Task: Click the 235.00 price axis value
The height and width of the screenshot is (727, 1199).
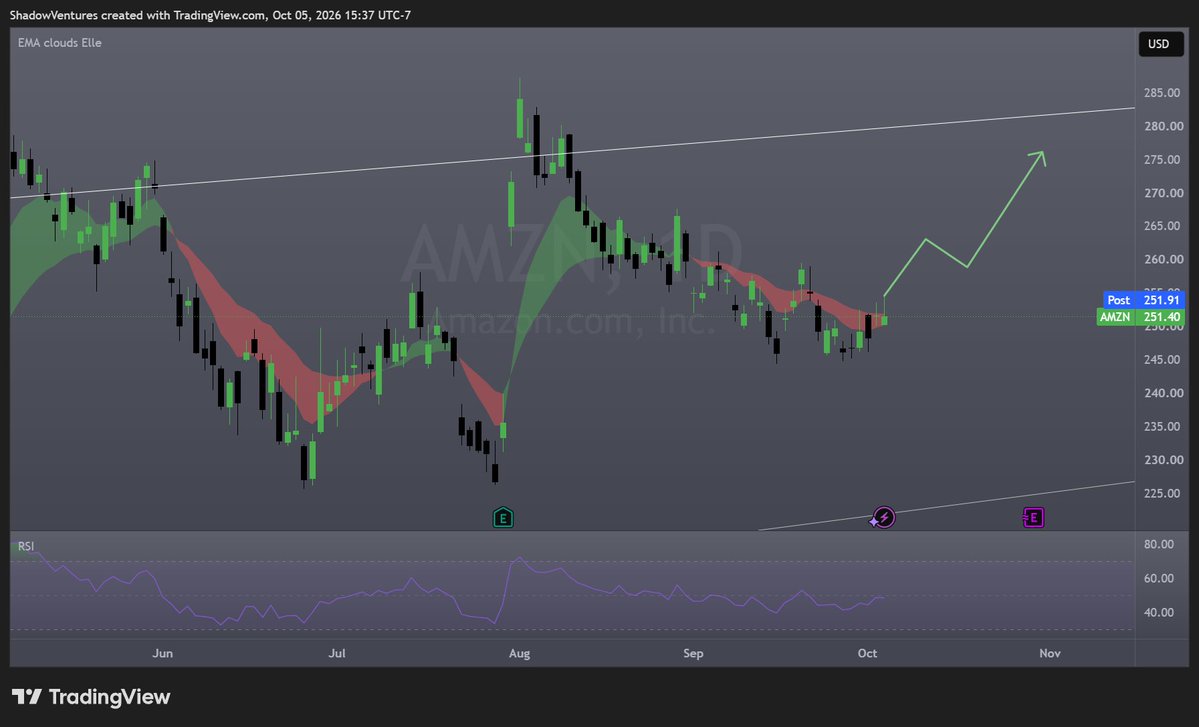Action: 1163,427
